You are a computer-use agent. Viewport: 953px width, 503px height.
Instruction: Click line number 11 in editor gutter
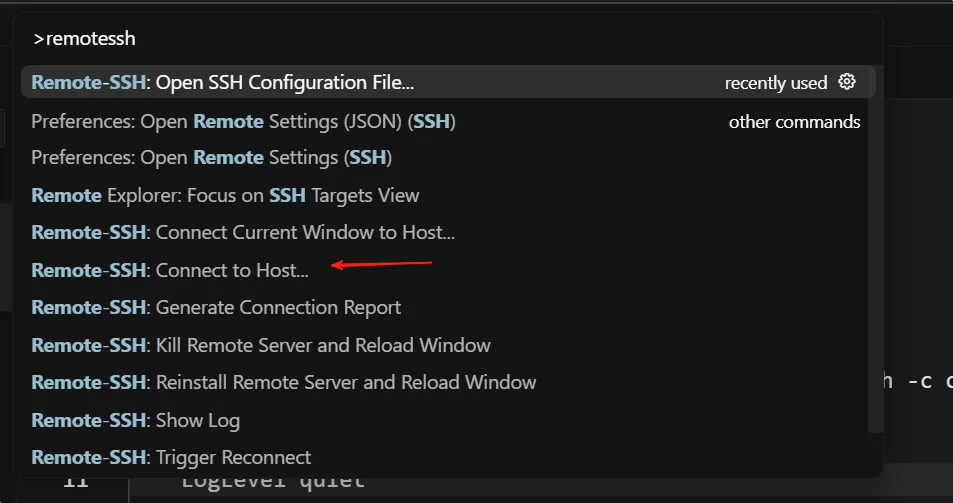pos(76,483)
